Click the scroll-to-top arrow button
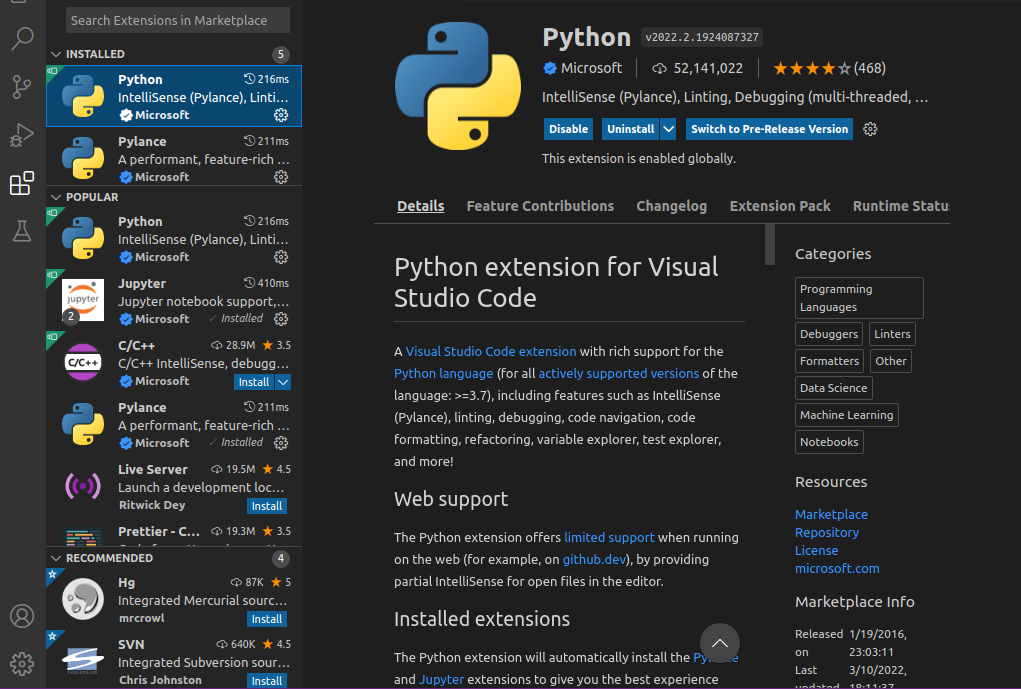Viewport: 1021px width, 689px height. (x=720, y=643)
